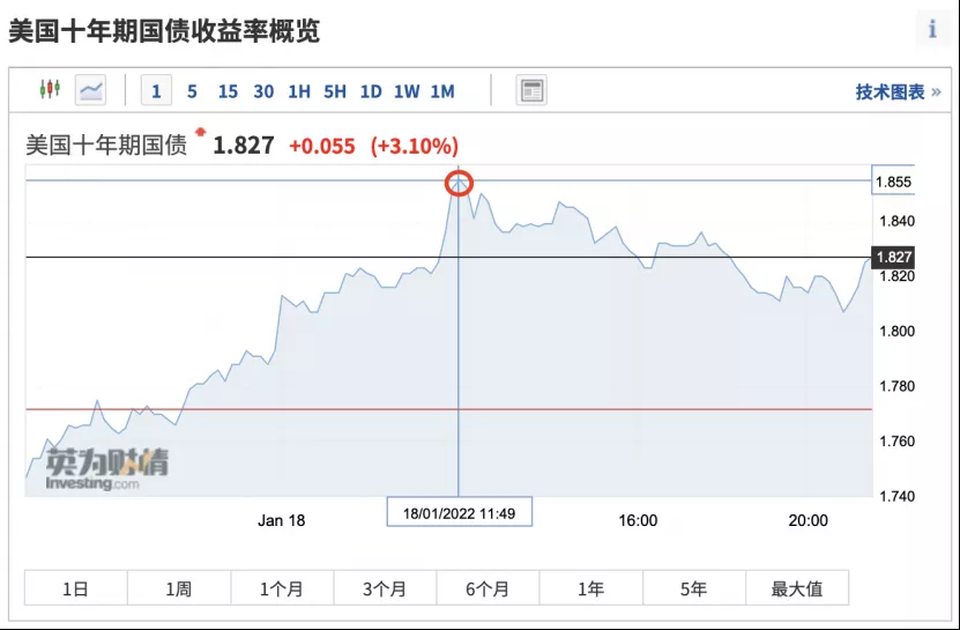
Task: Choose the 1H interval
Action: click(299, 91)
